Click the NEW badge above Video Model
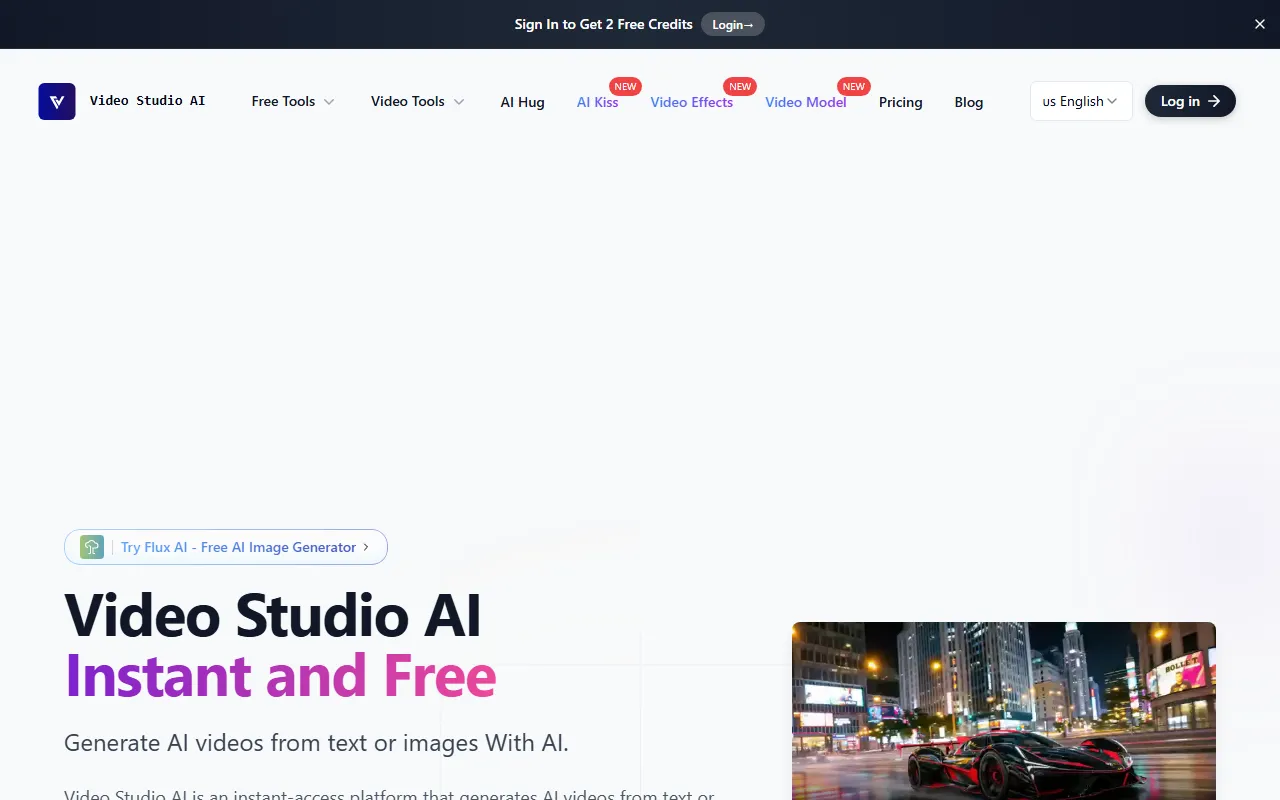The image size is (1280, 800). pyautogui.click(x=853, y=87)
